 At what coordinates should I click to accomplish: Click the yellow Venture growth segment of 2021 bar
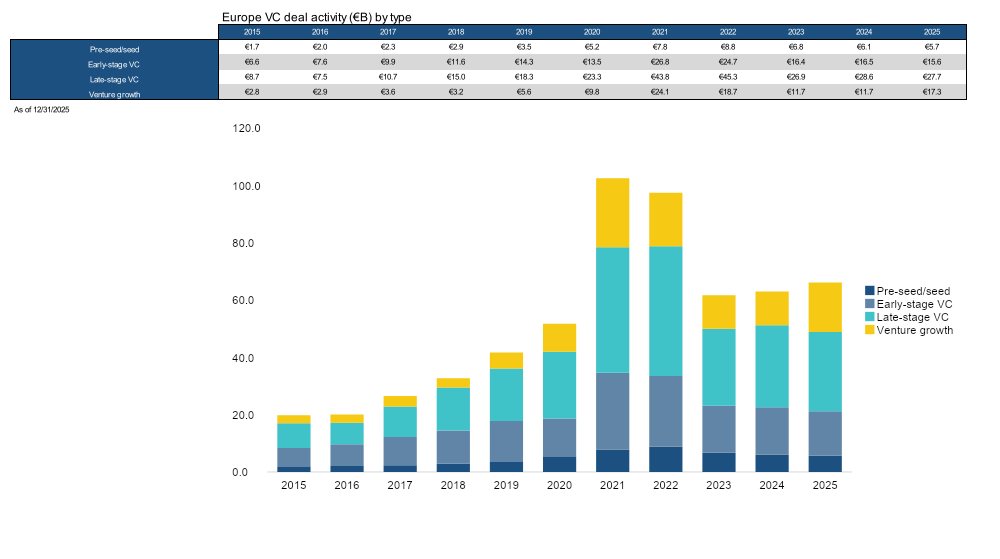612,212
